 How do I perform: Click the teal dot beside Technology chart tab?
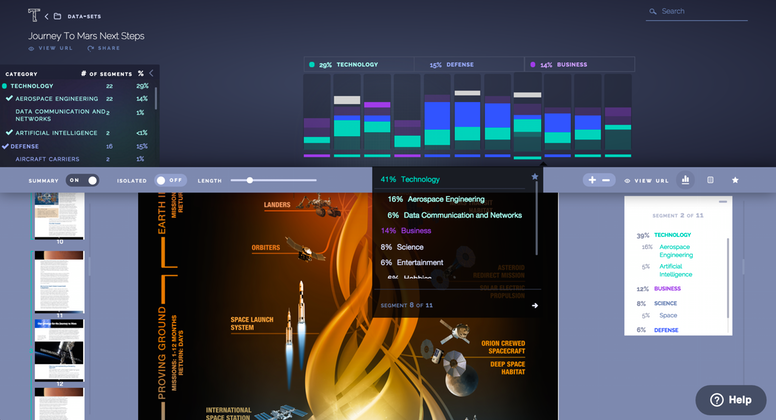312,64
